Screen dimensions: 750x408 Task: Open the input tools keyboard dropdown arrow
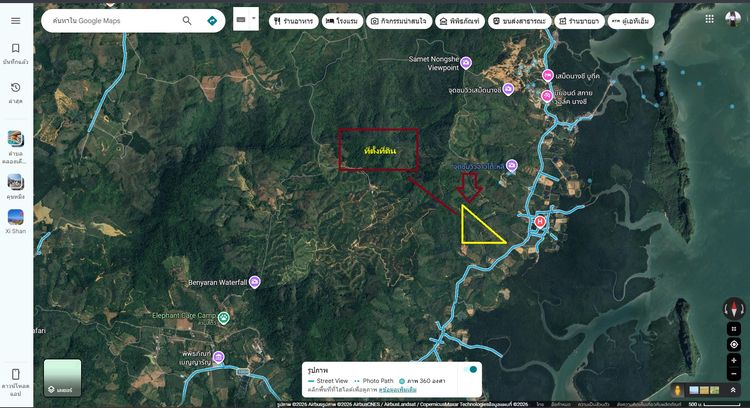point(254,19)
